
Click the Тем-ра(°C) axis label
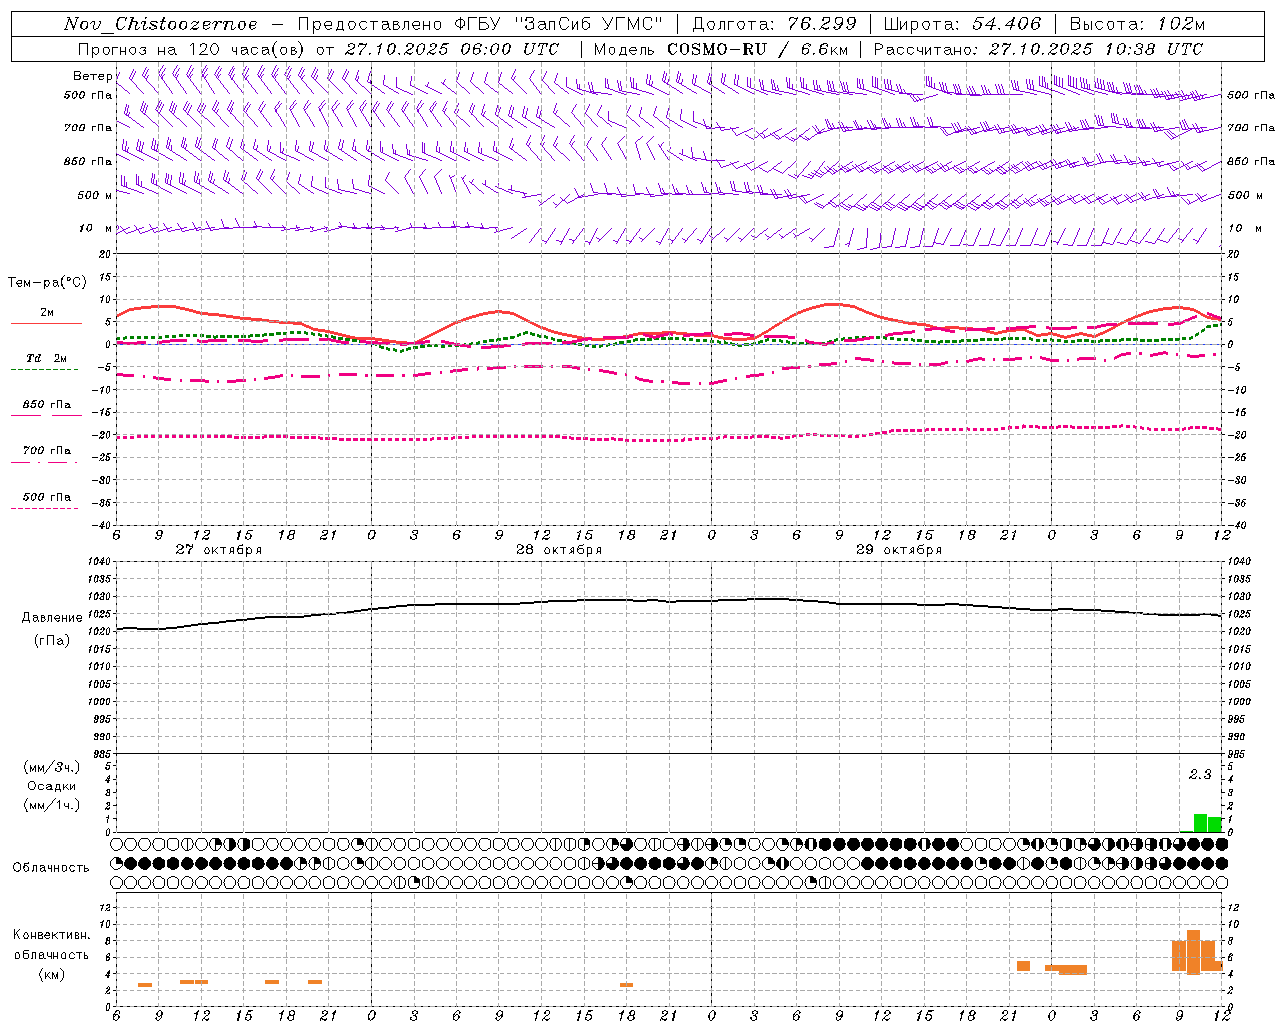(47, 283)
